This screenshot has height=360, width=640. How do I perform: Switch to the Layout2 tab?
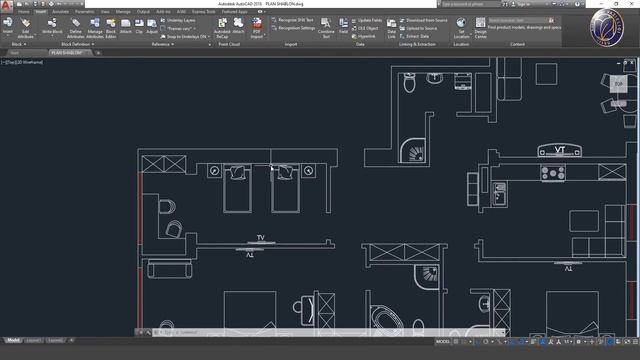pos(55,340)
